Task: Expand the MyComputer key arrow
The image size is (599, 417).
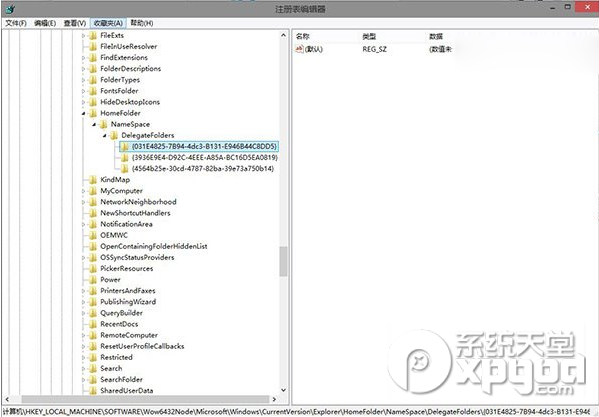Action: (84, 191)
